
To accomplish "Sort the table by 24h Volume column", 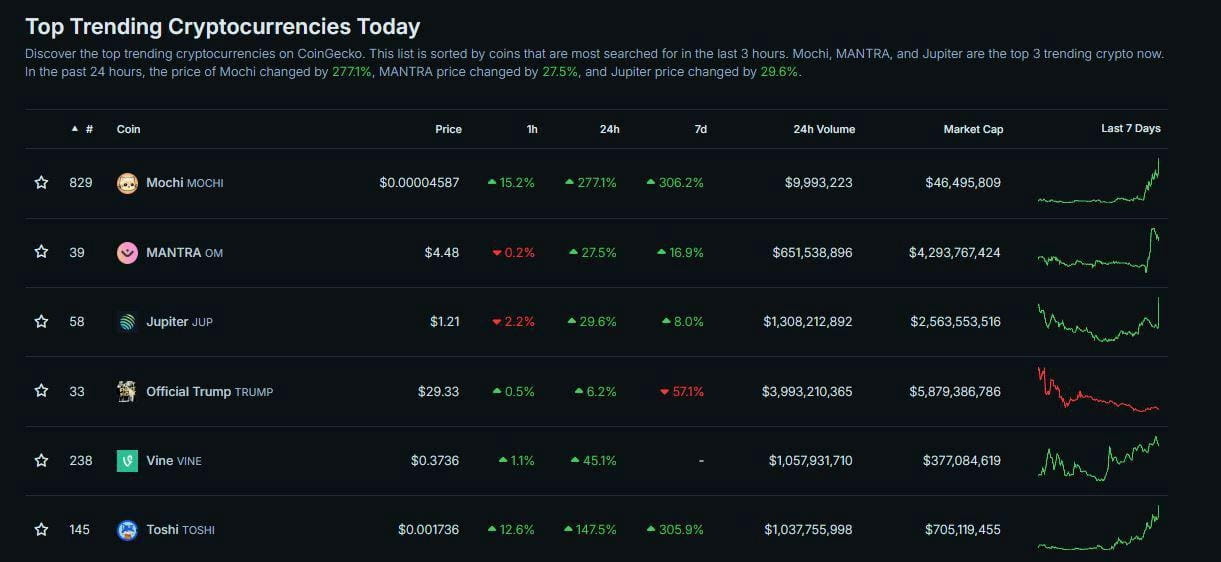I will 824,129.
